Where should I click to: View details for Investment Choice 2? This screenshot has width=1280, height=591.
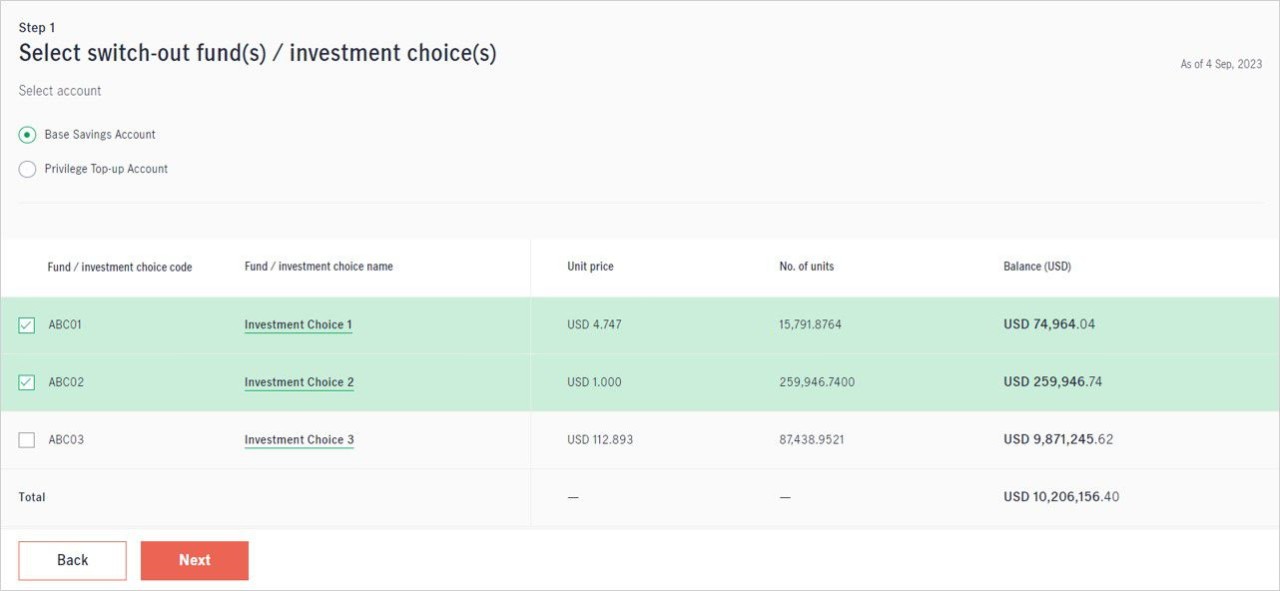299,382
